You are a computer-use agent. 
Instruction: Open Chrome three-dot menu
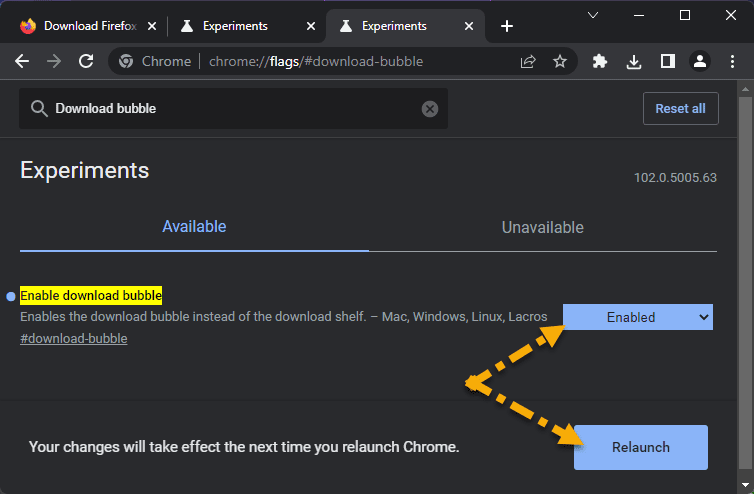pyautogui.click(x=732, y=61)
